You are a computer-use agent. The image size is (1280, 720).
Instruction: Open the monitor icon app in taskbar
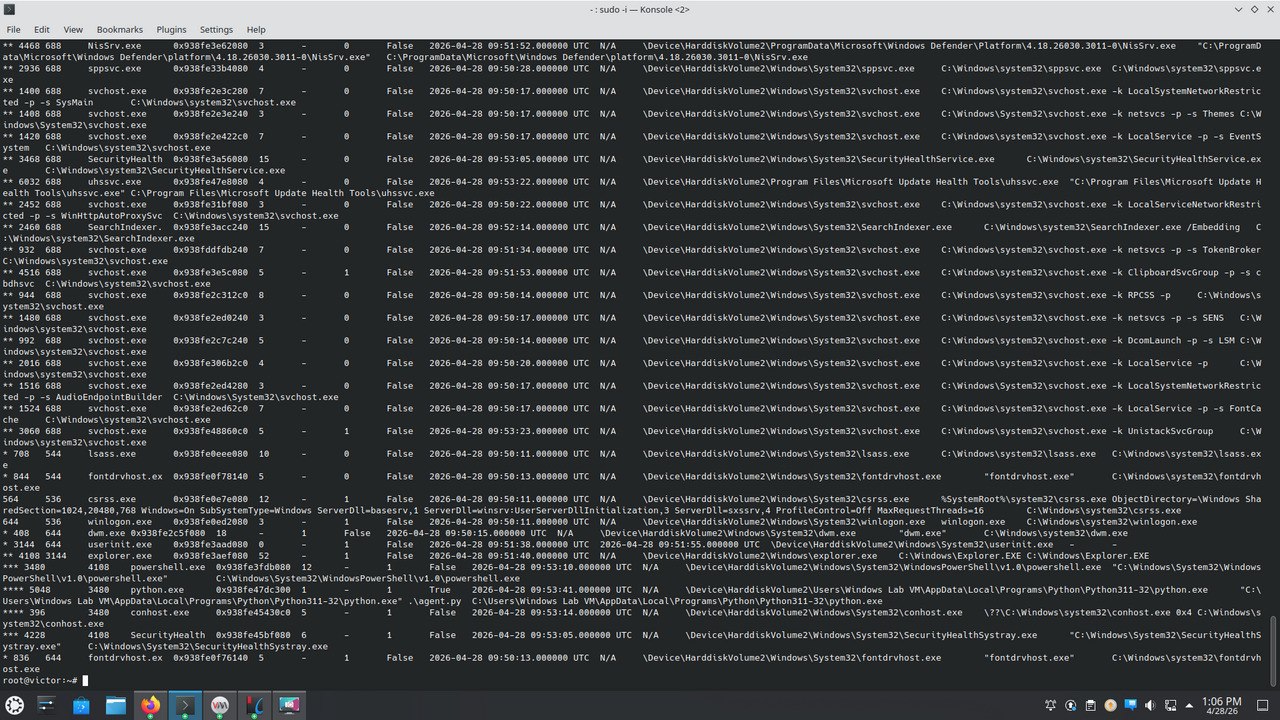tap(289, 706)
